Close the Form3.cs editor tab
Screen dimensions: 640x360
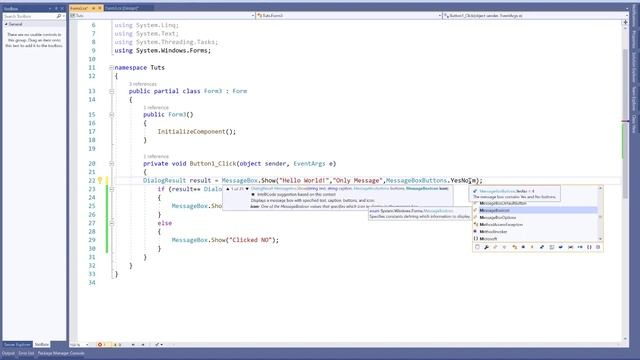(x=100, y=8)
